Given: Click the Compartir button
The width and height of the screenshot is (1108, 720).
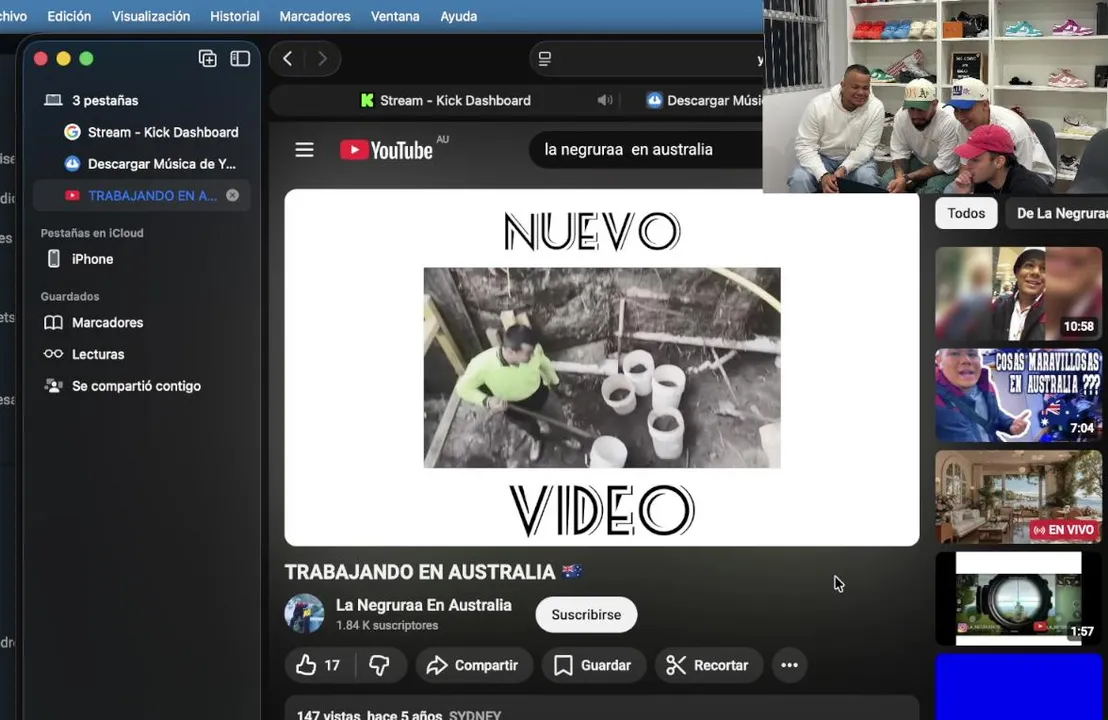Looking at the screenshot, I should pos(473,665).
